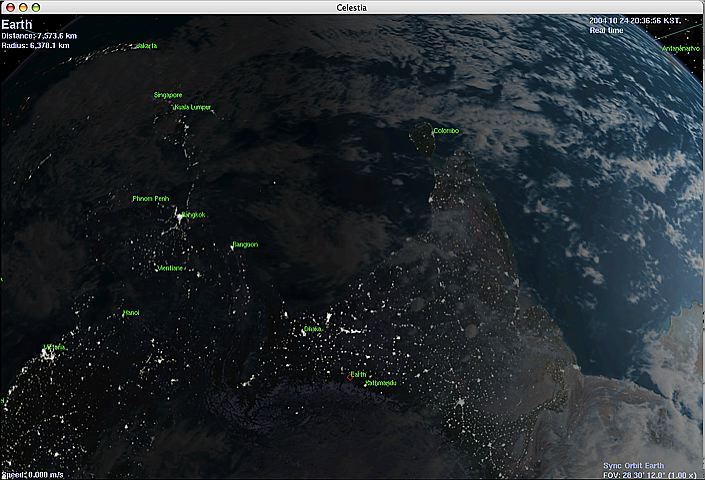Select the Kathmandu city label
705x480 pixels.
[381, 383]
